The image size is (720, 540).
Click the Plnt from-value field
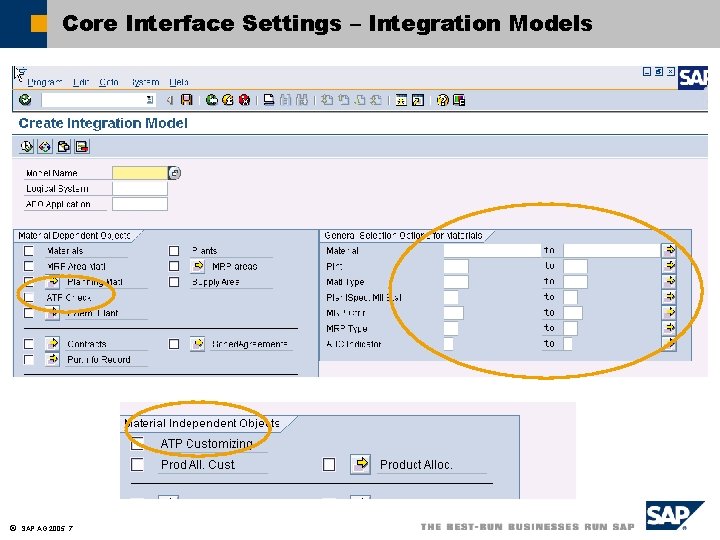click(x=456, y=266)
